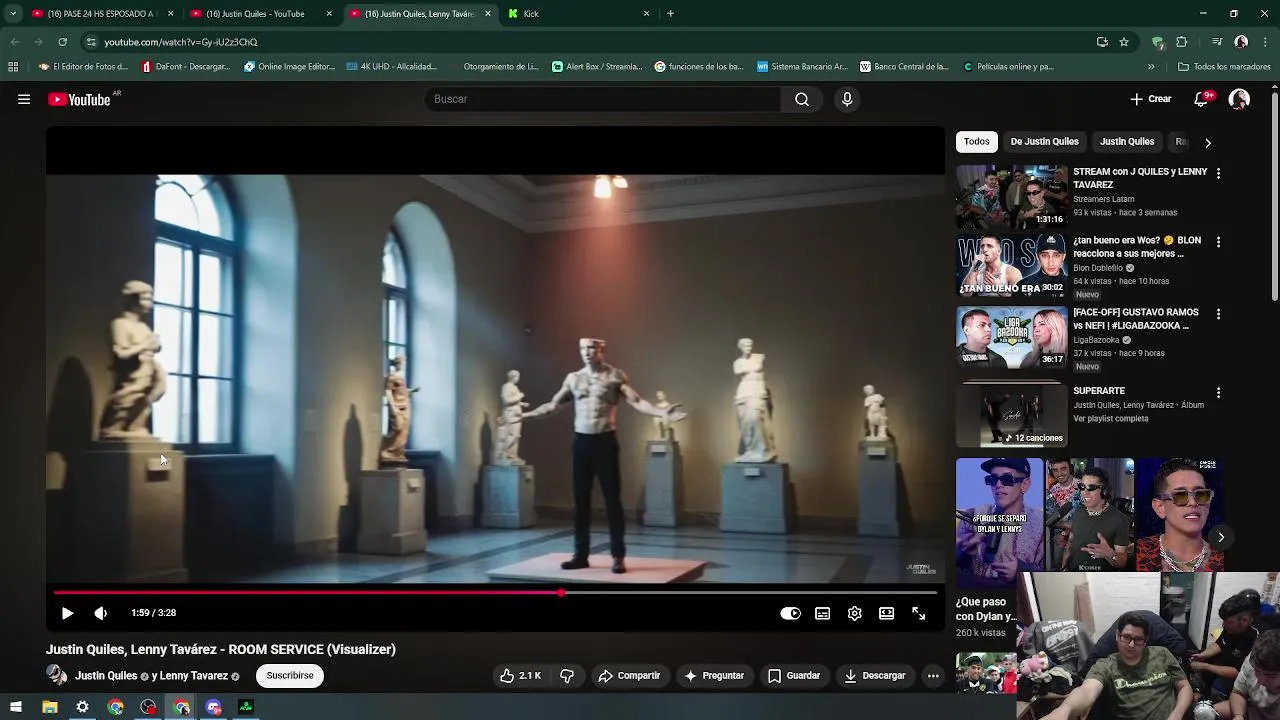
Task: Open File Explorer from taskbar
Action: 50,707
